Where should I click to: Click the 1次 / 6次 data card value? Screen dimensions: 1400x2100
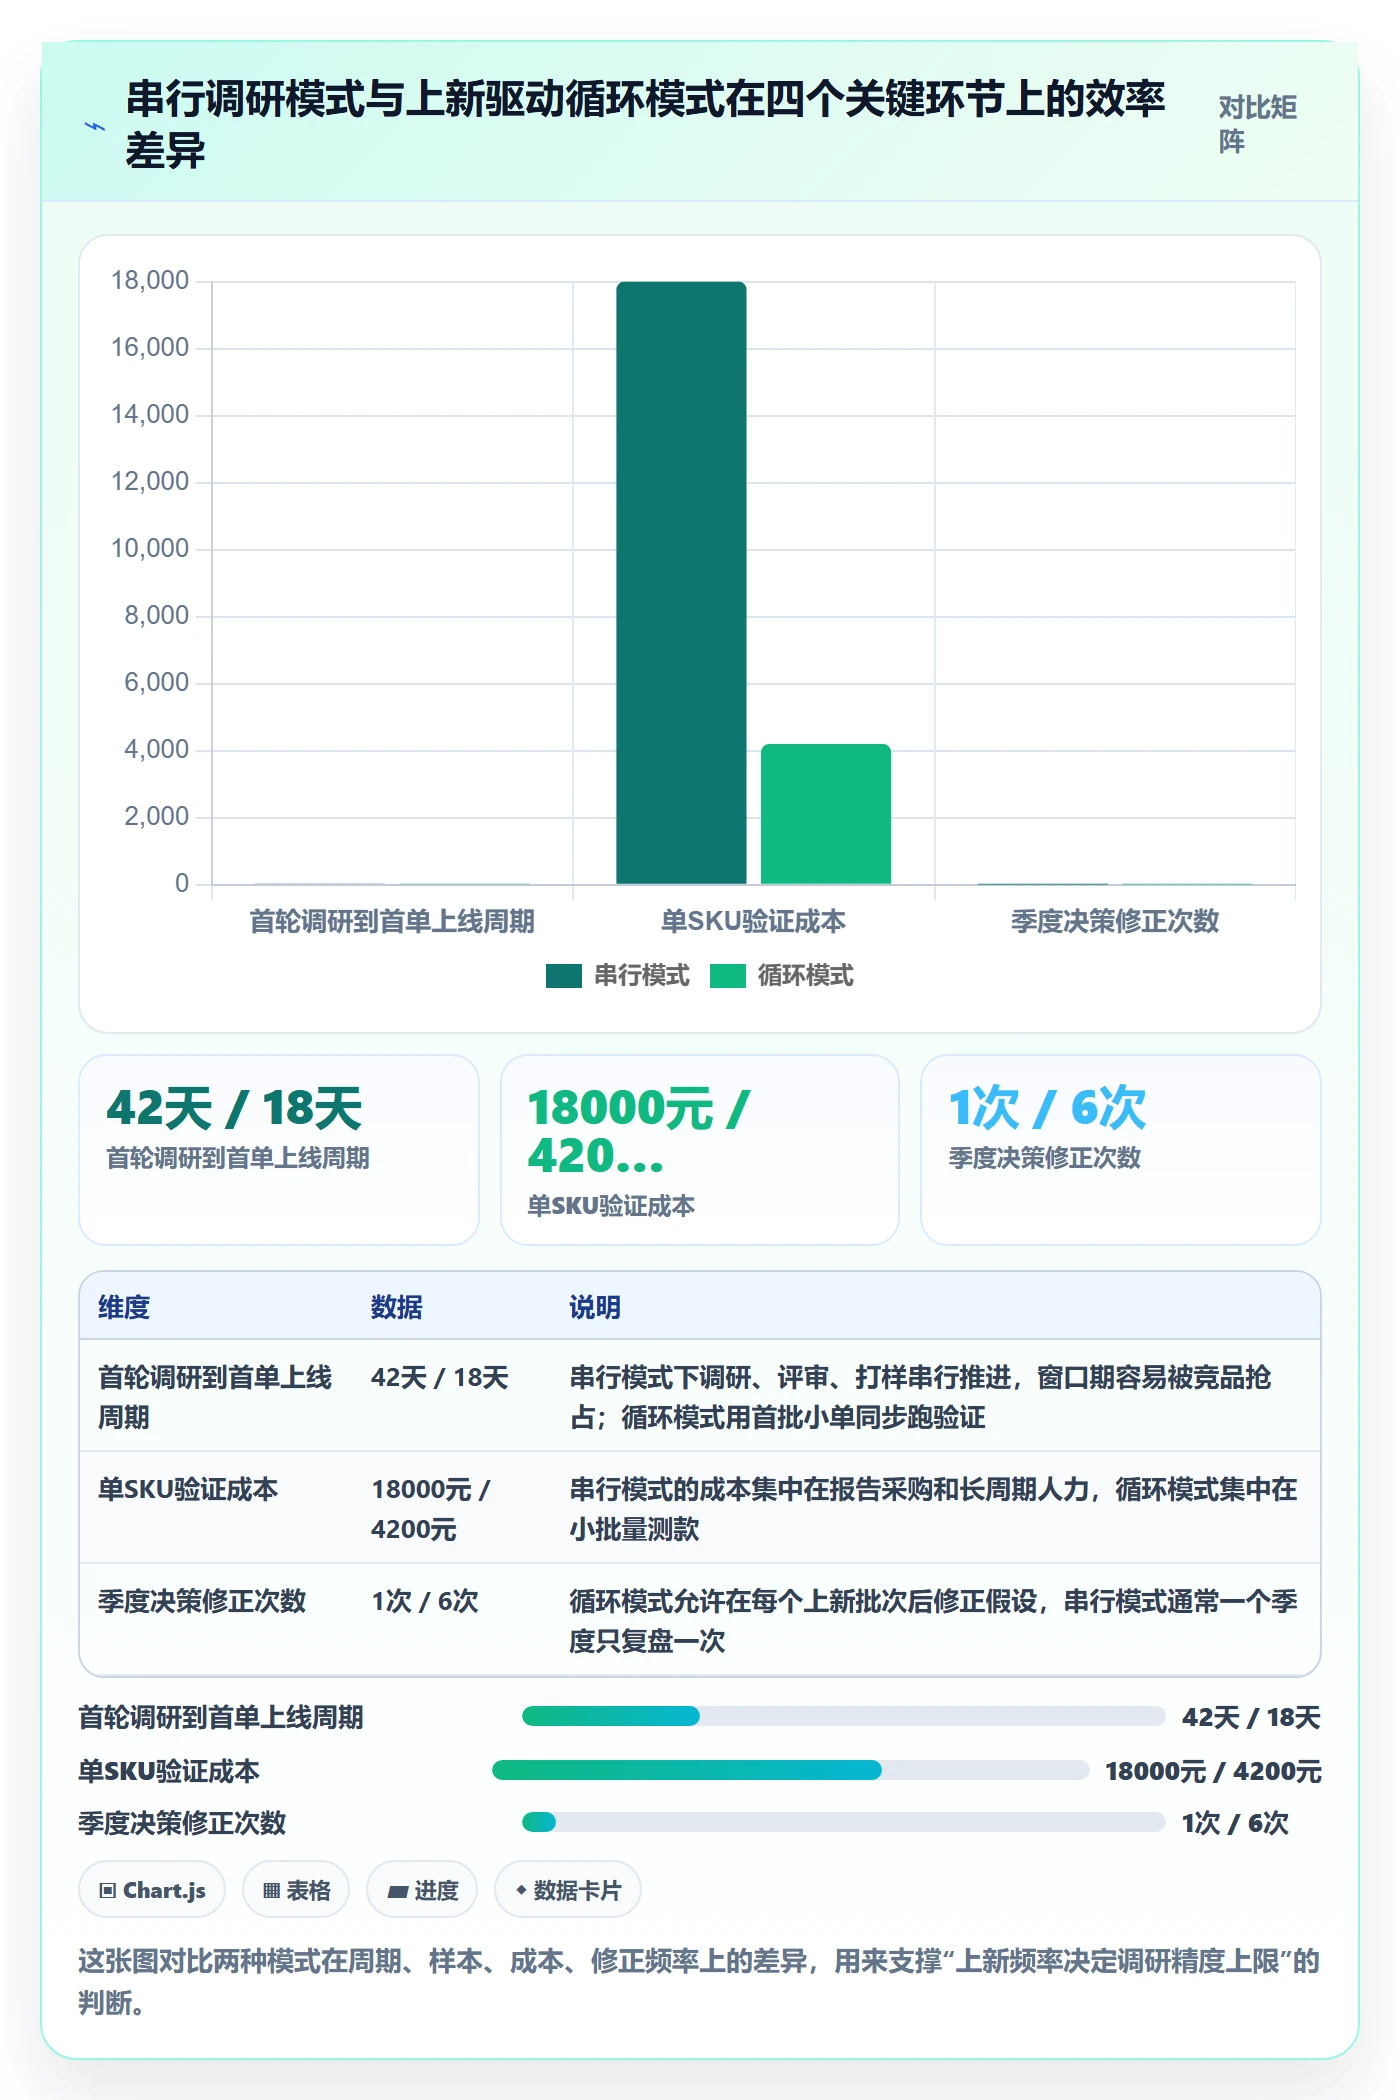[1047, 1108]
